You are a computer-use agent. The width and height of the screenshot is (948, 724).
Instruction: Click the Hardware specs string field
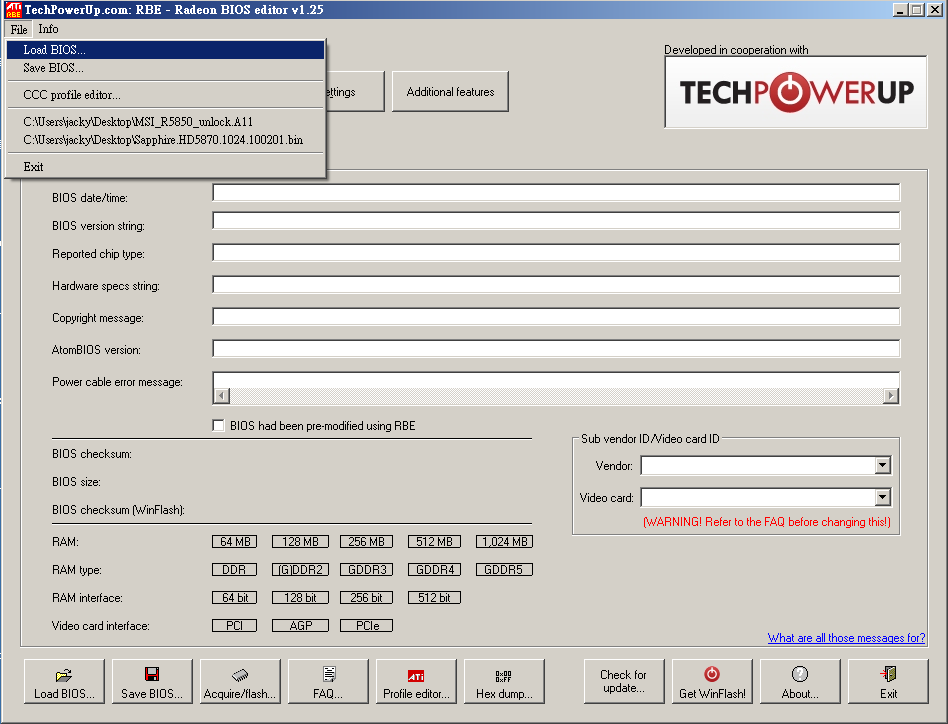pyautogui.click(x=556, y=285)
